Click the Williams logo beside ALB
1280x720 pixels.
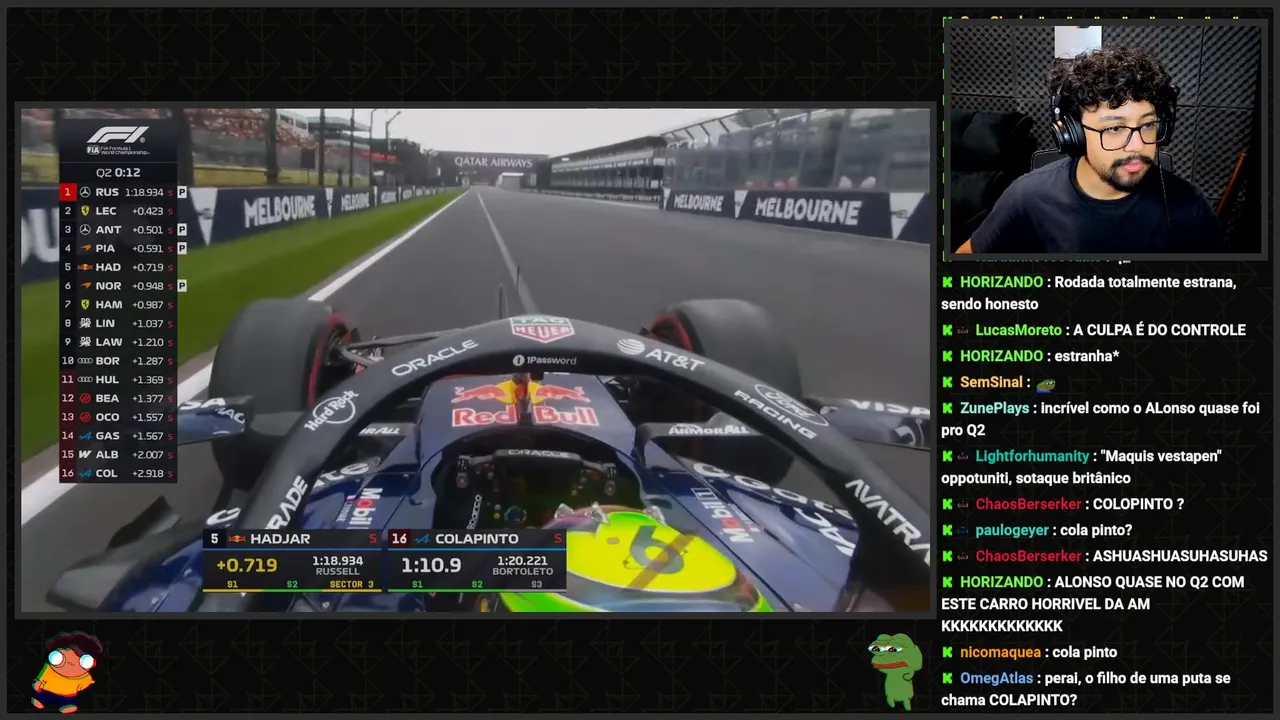(x=85, y=454)
